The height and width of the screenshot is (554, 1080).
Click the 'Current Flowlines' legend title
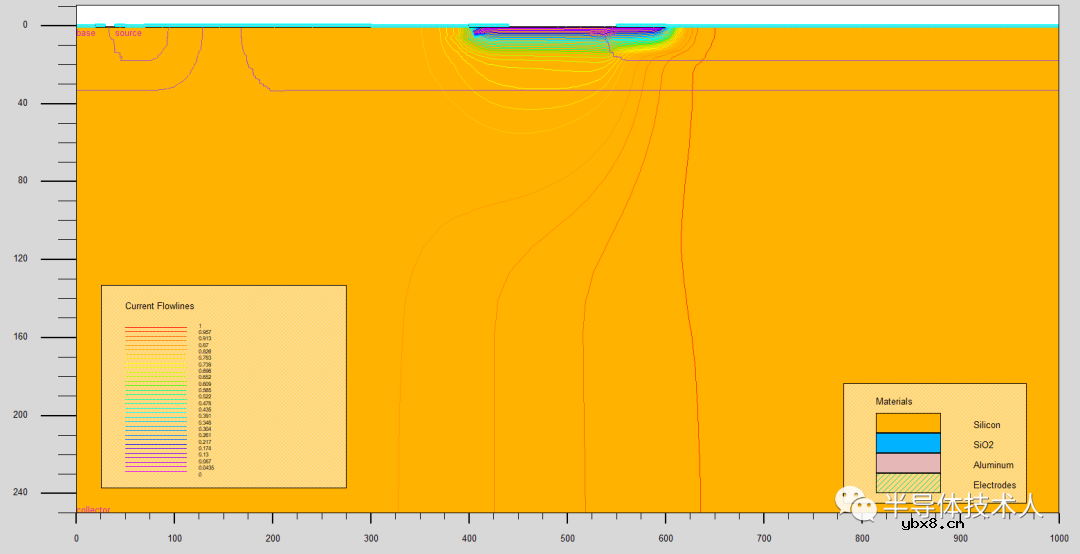159,306
